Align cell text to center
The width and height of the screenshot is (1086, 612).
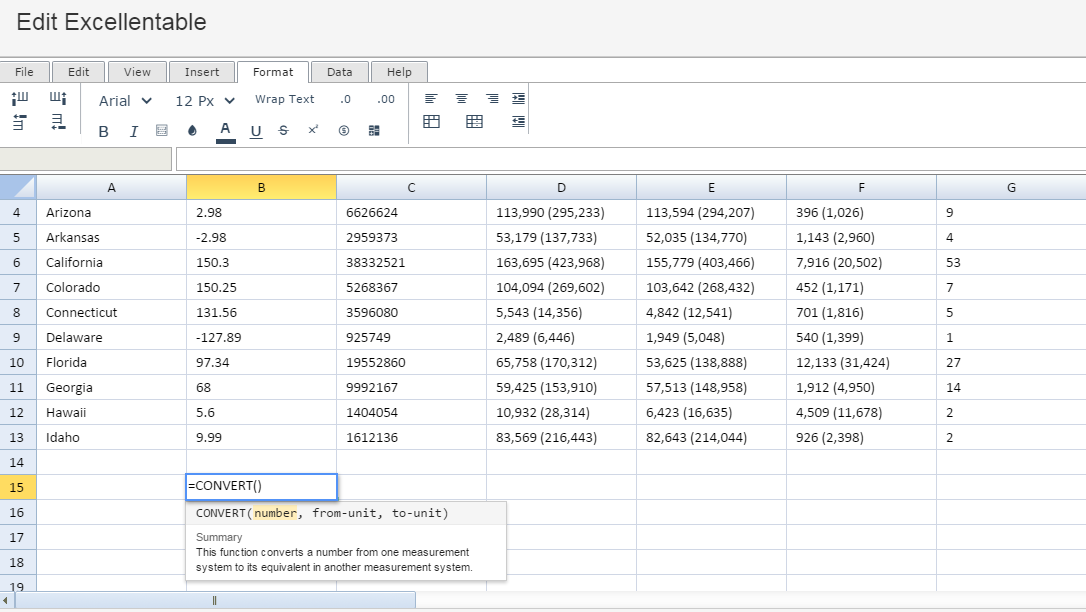[461, 99]
